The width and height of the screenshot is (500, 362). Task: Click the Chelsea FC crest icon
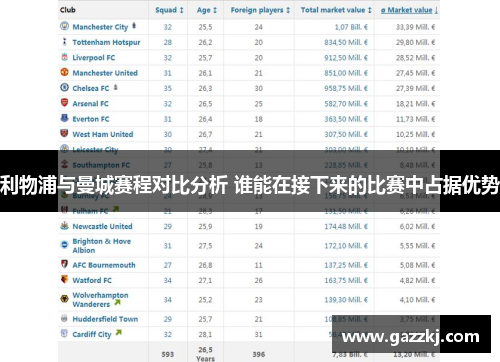point(64,87)
